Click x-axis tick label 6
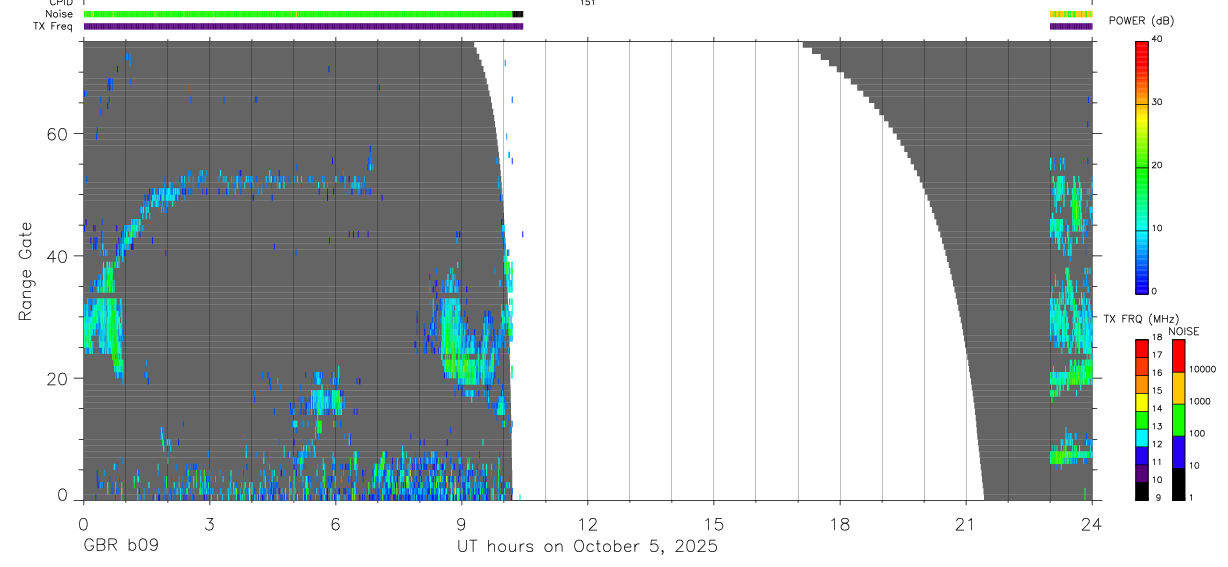The width and height of the screenshot is (1228, 567). pos(335,523)
